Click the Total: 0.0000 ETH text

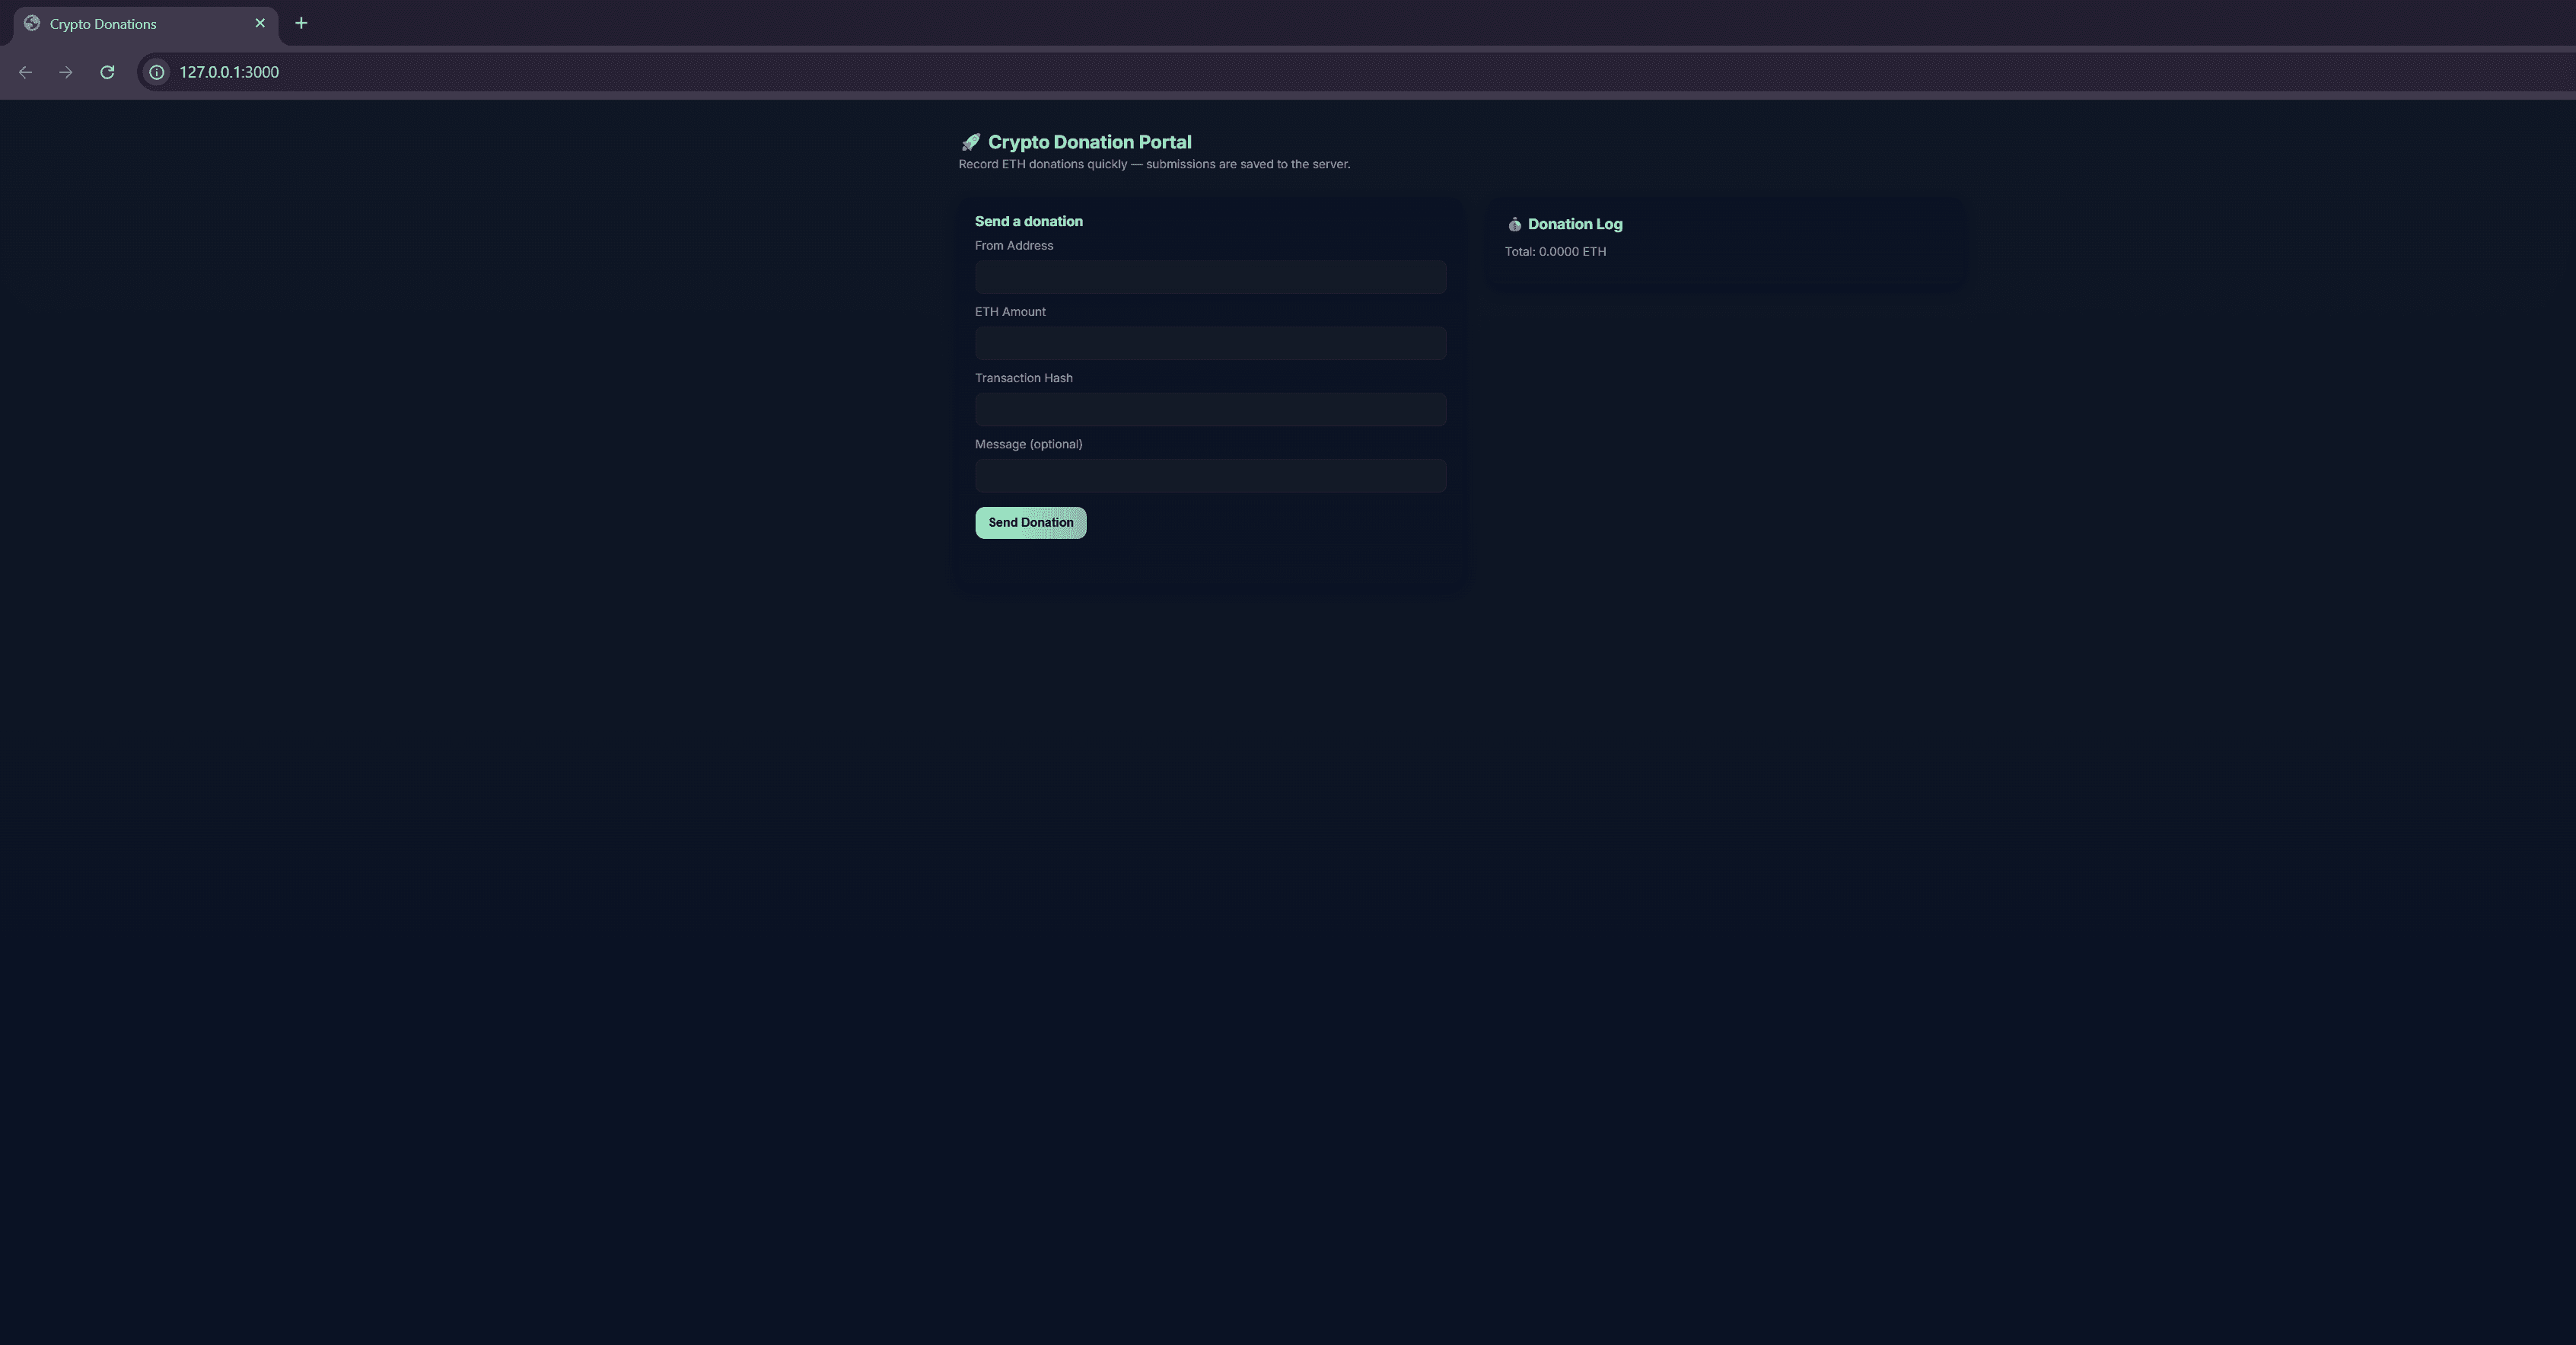point(1555,251)
